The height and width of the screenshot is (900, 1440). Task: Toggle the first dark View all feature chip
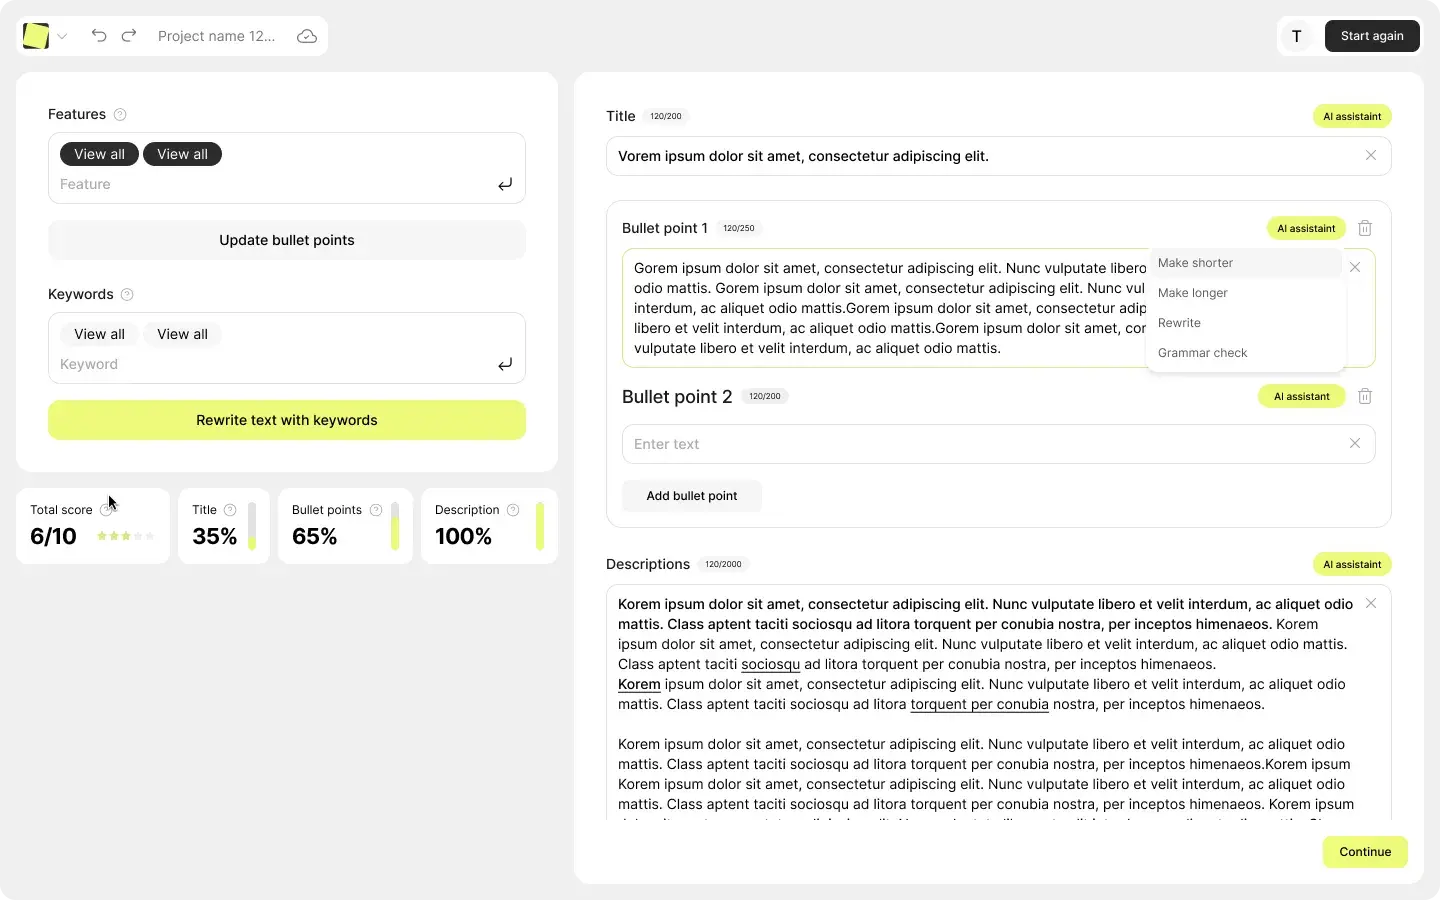(x=99, y=154)
